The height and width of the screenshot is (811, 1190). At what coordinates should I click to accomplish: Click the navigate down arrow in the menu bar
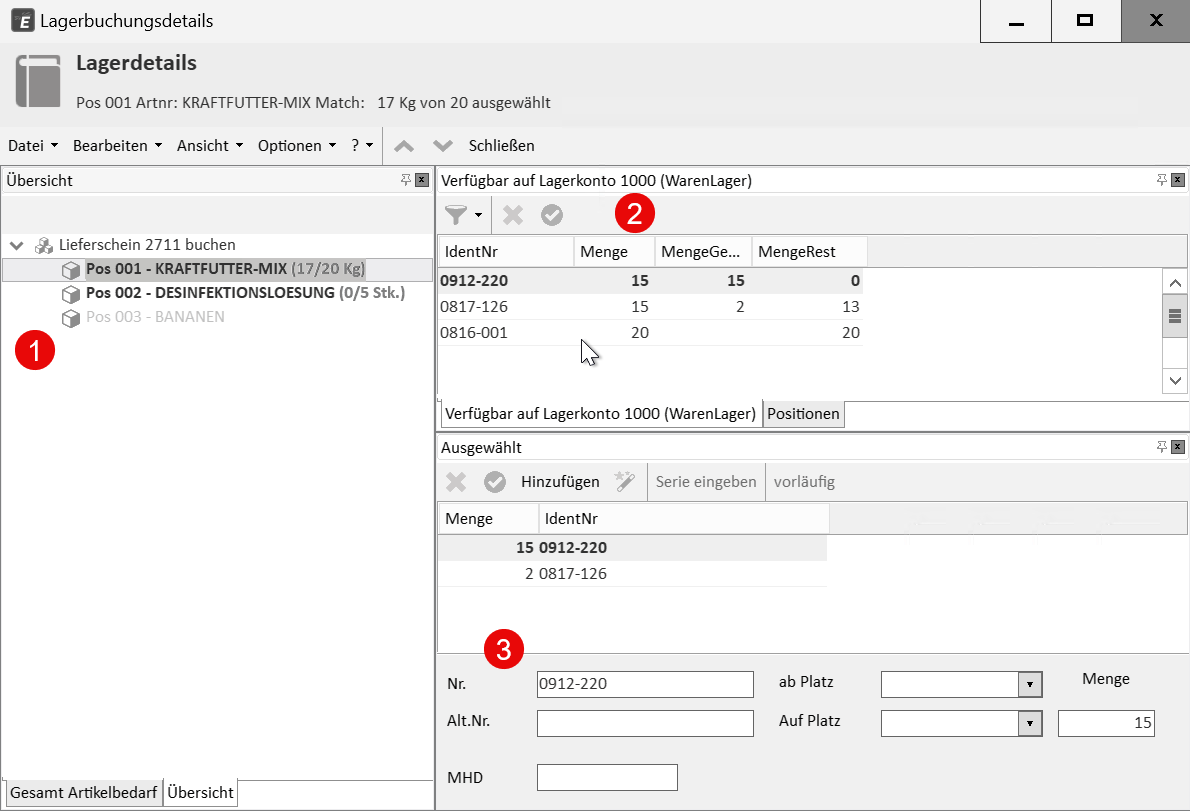(x=442, y=146)
